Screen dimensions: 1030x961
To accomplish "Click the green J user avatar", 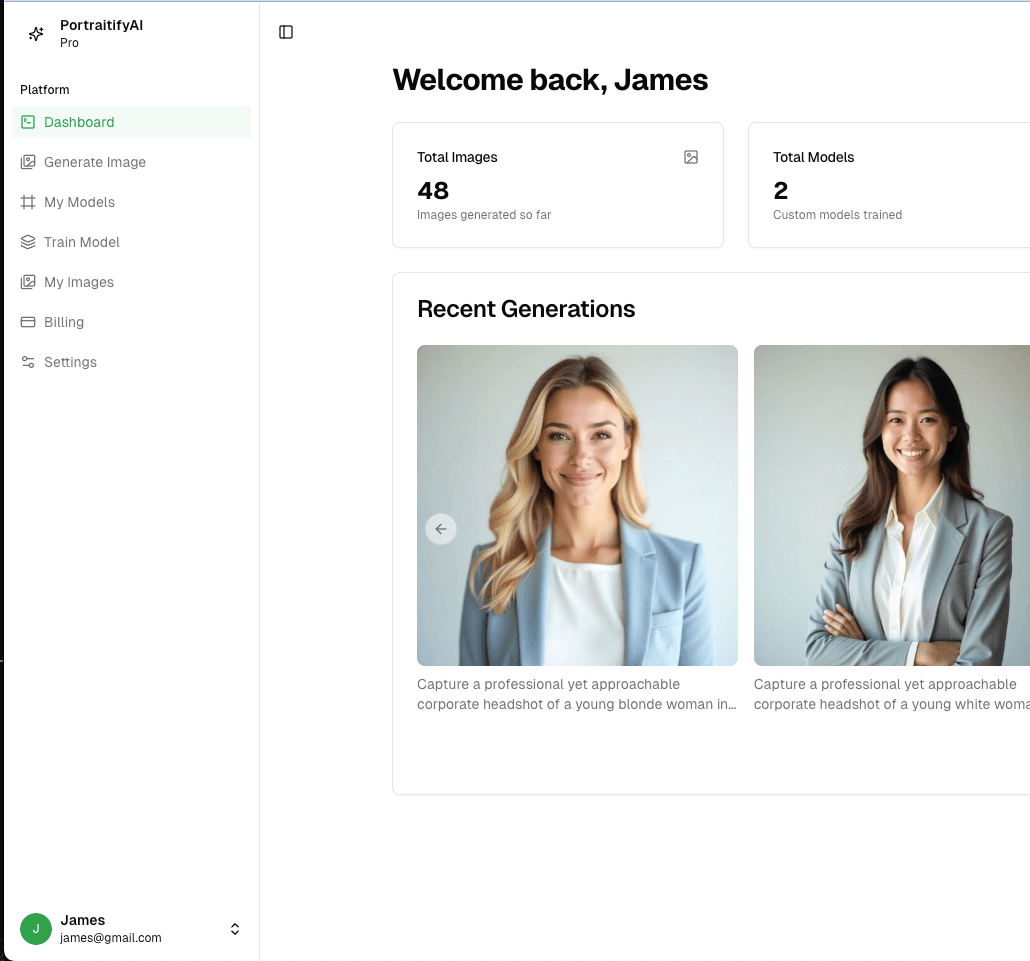I will [x=36, y=929].
